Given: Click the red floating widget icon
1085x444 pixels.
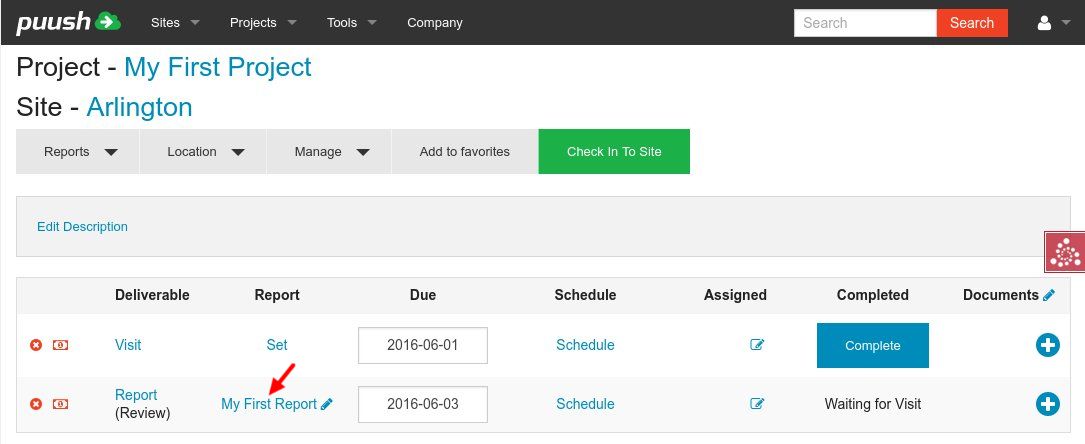Looking at the screenshot, I should point(1065,252).
